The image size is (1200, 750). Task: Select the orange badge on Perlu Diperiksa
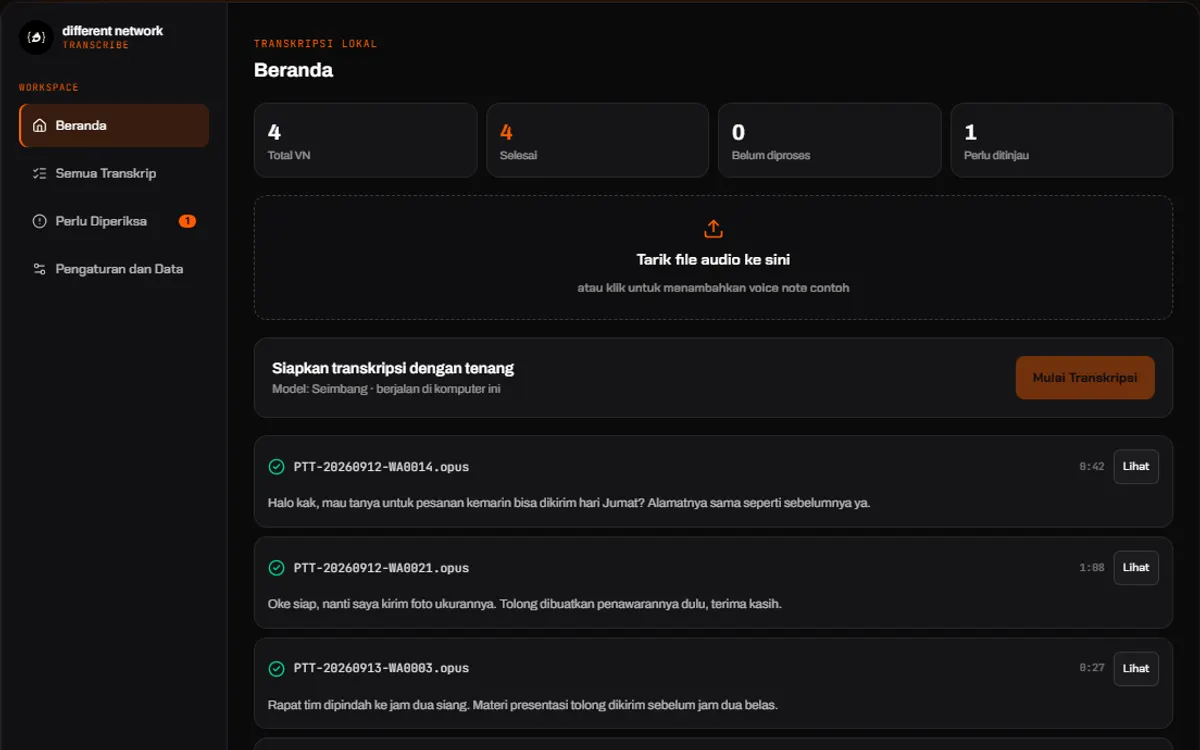pyautogui.click(x=187, y=221)
